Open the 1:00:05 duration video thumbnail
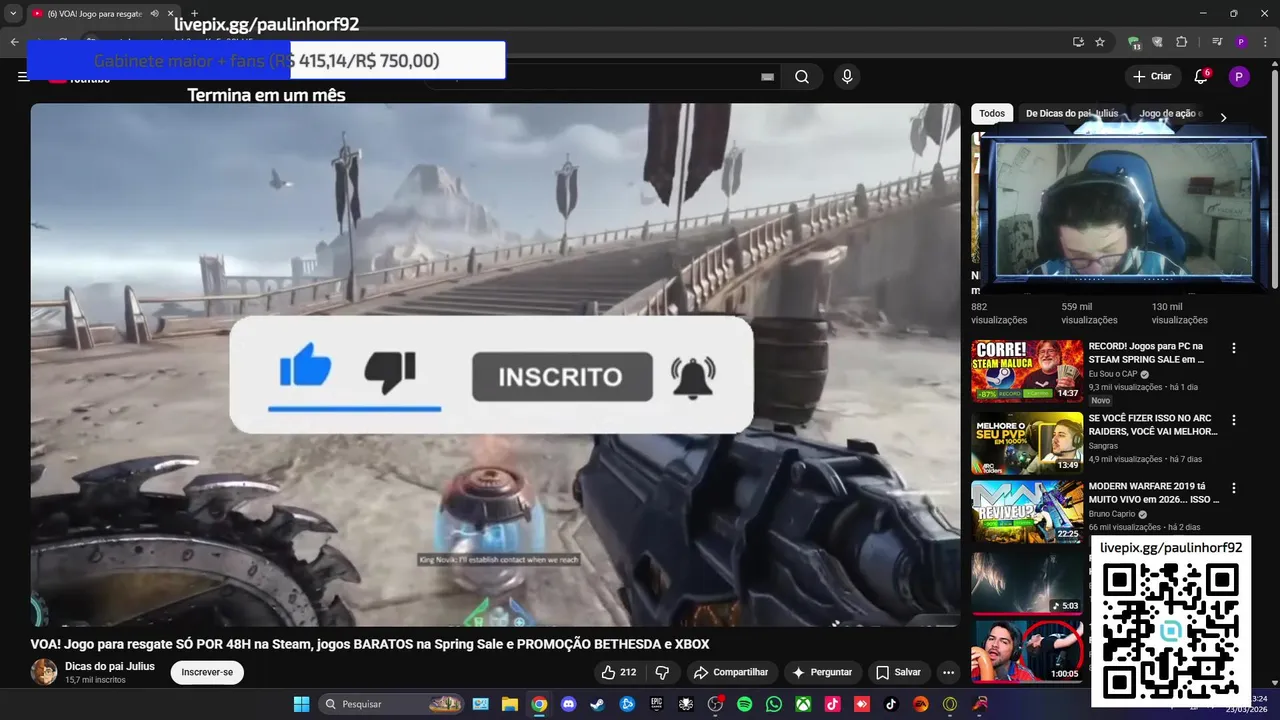Image resolution: width=1280 pixels, height=720 pixels. (1027, 651)
